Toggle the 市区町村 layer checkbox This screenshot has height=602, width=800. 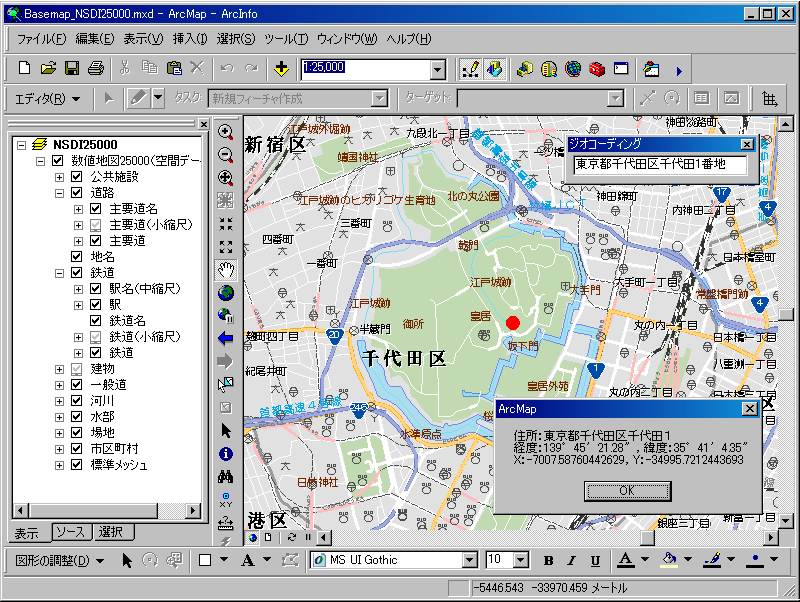77,448
